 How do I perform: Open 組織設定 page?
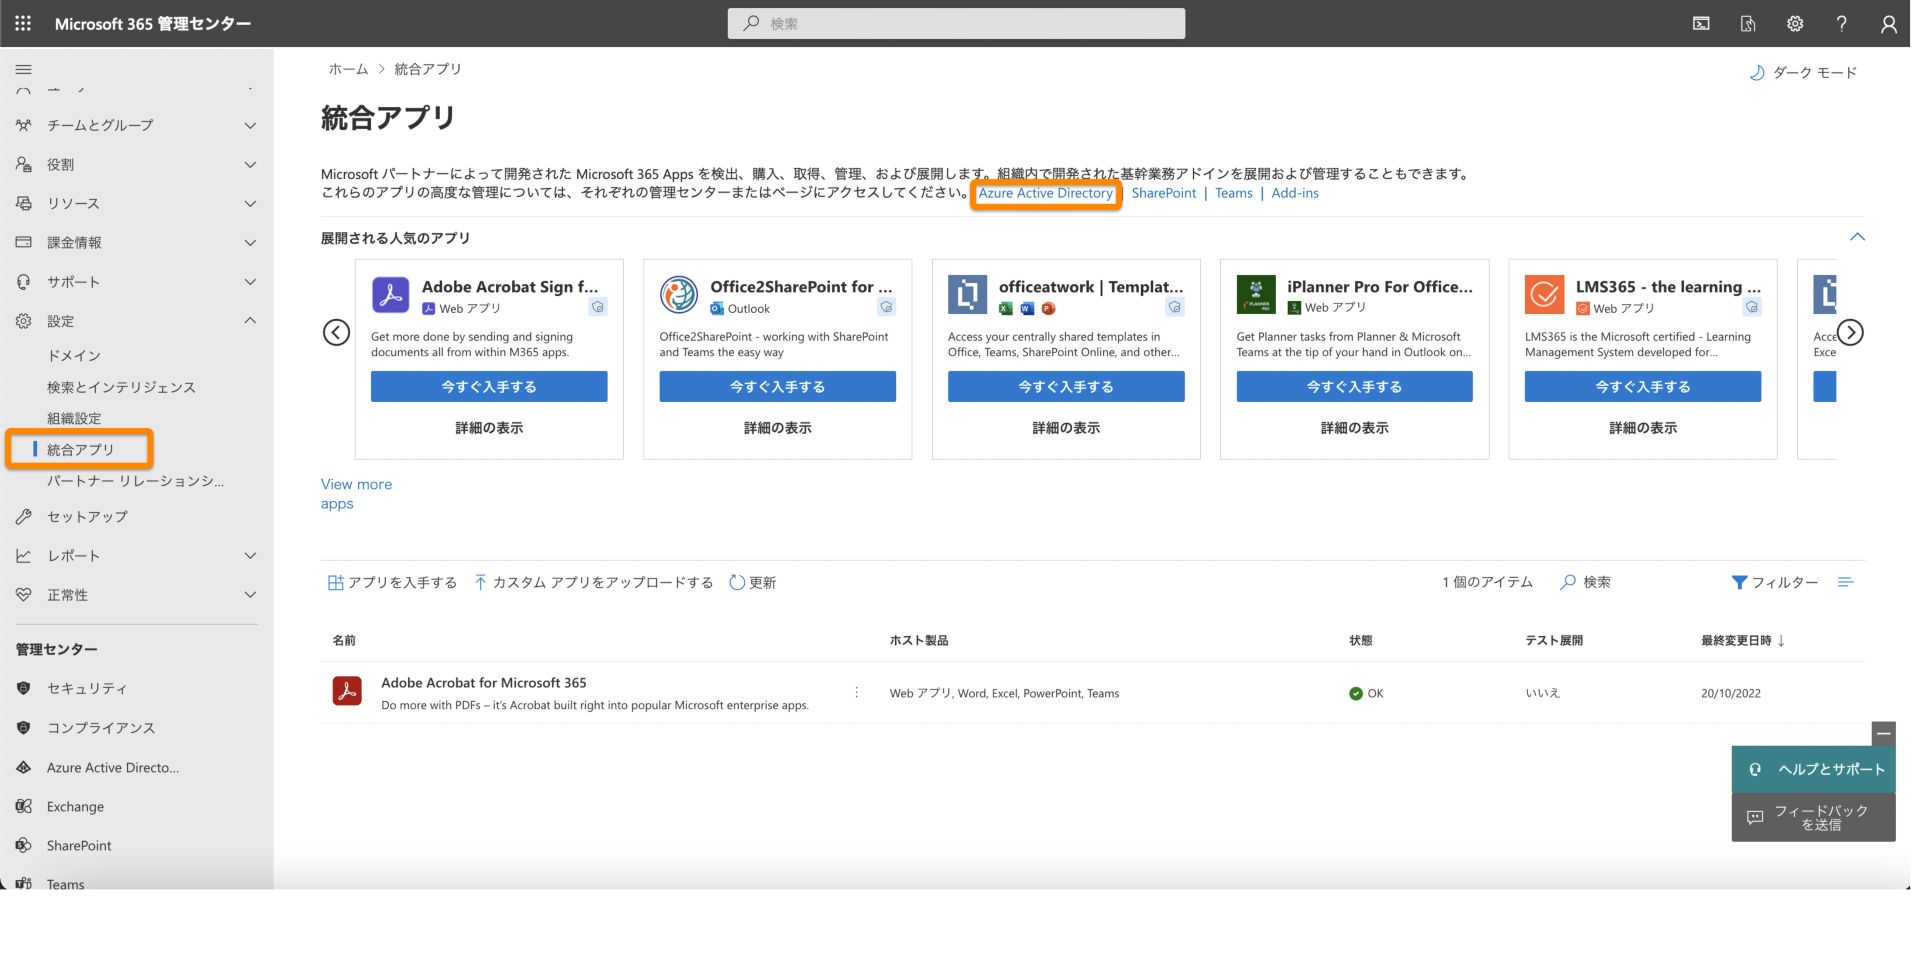click(74, 419)
